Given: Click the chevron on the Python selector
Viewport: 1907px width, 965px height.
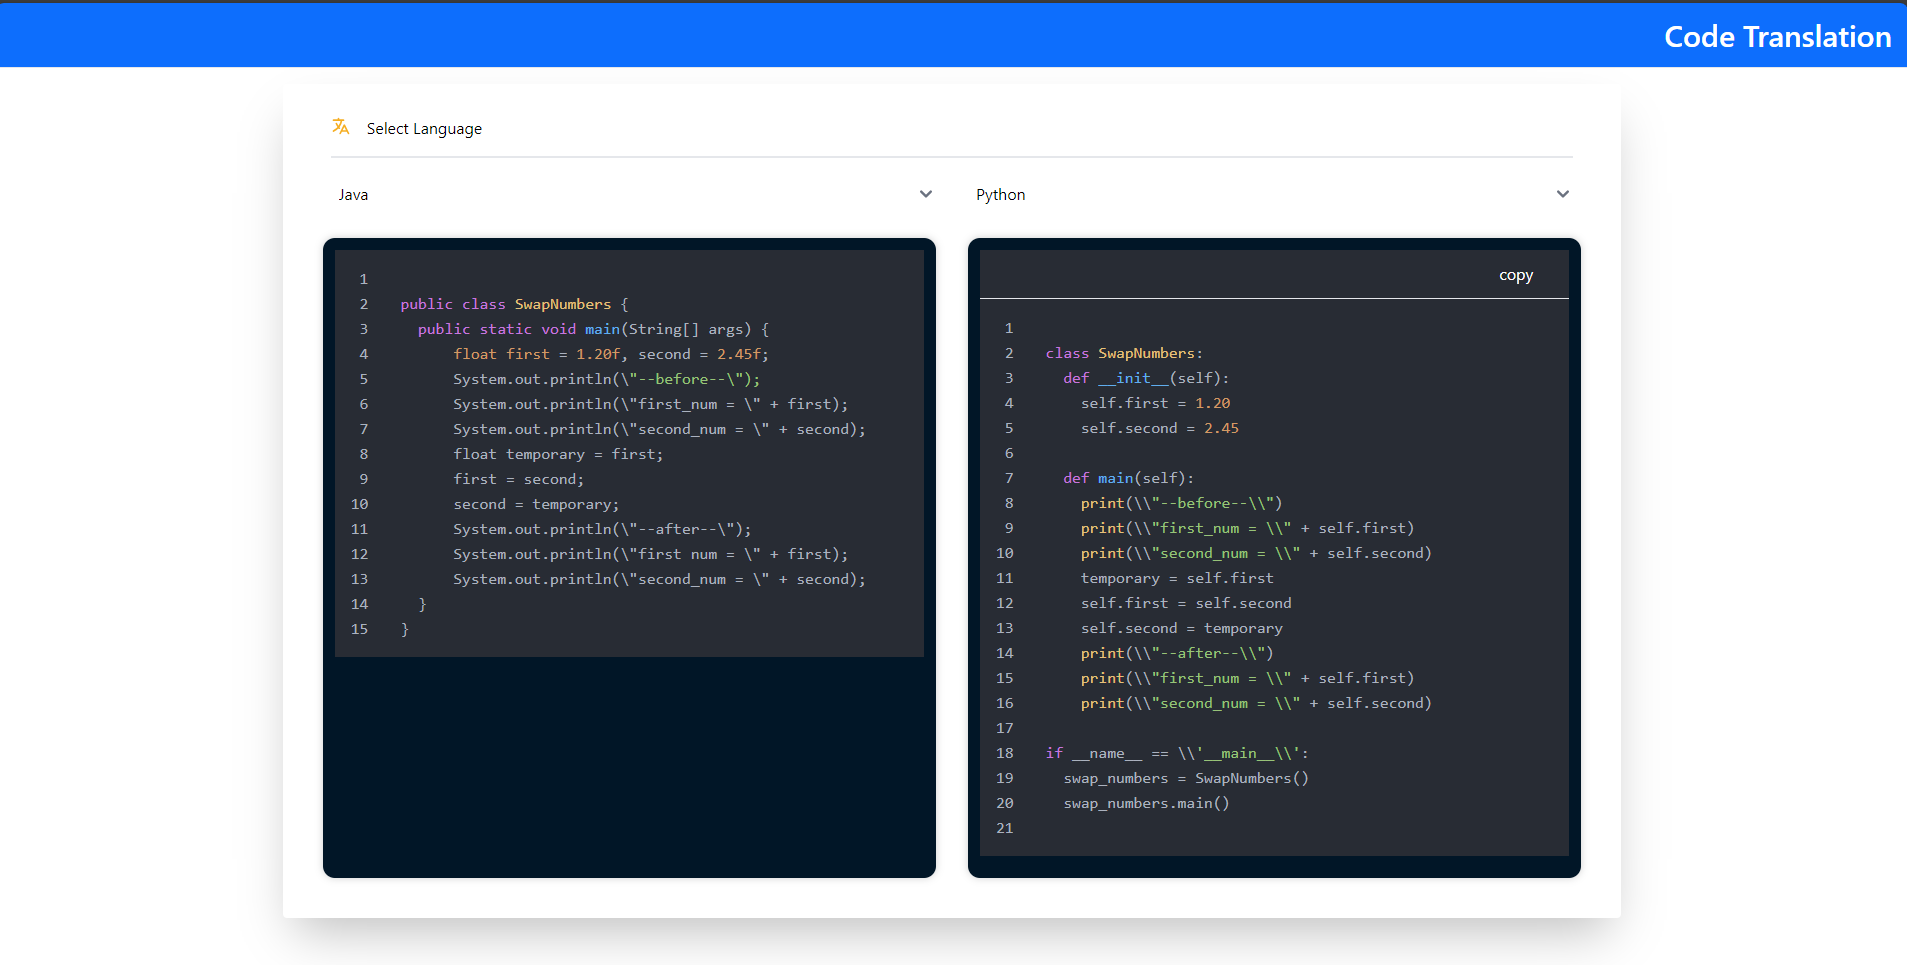Looking at the screenshot, I should 1563,194.
